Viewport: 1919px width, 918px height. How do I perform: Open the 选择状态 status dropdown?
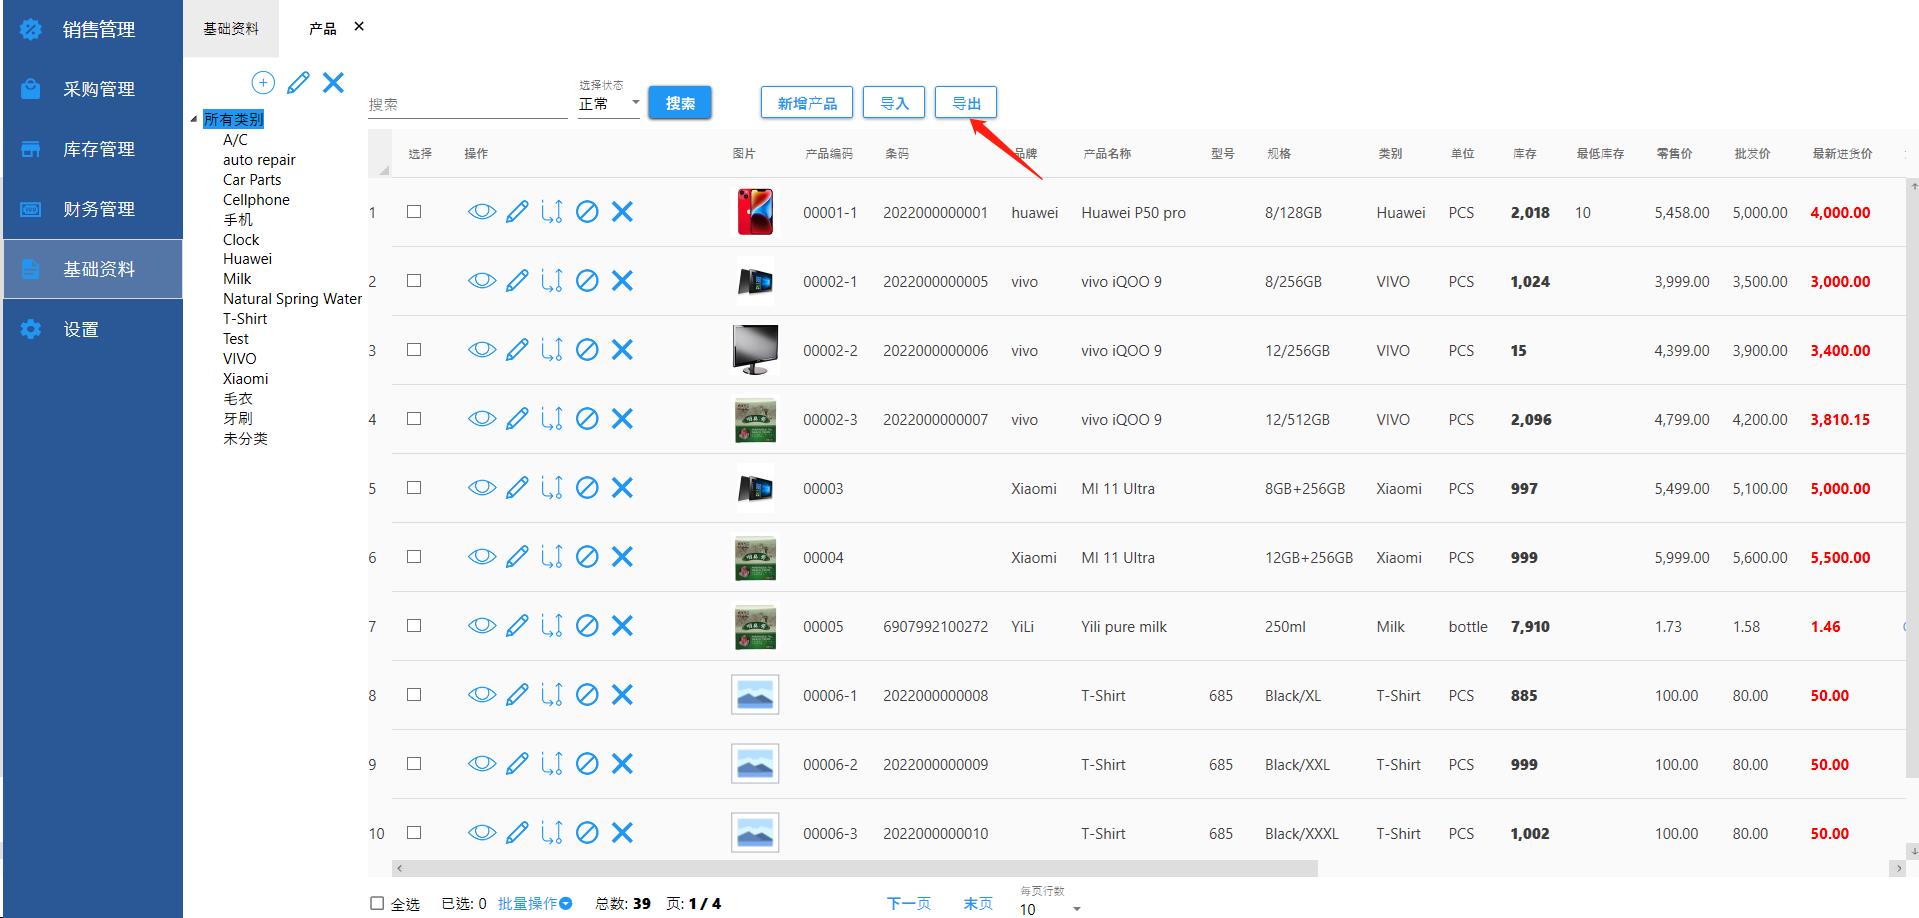pyautogui.click(x=608, y=104)
